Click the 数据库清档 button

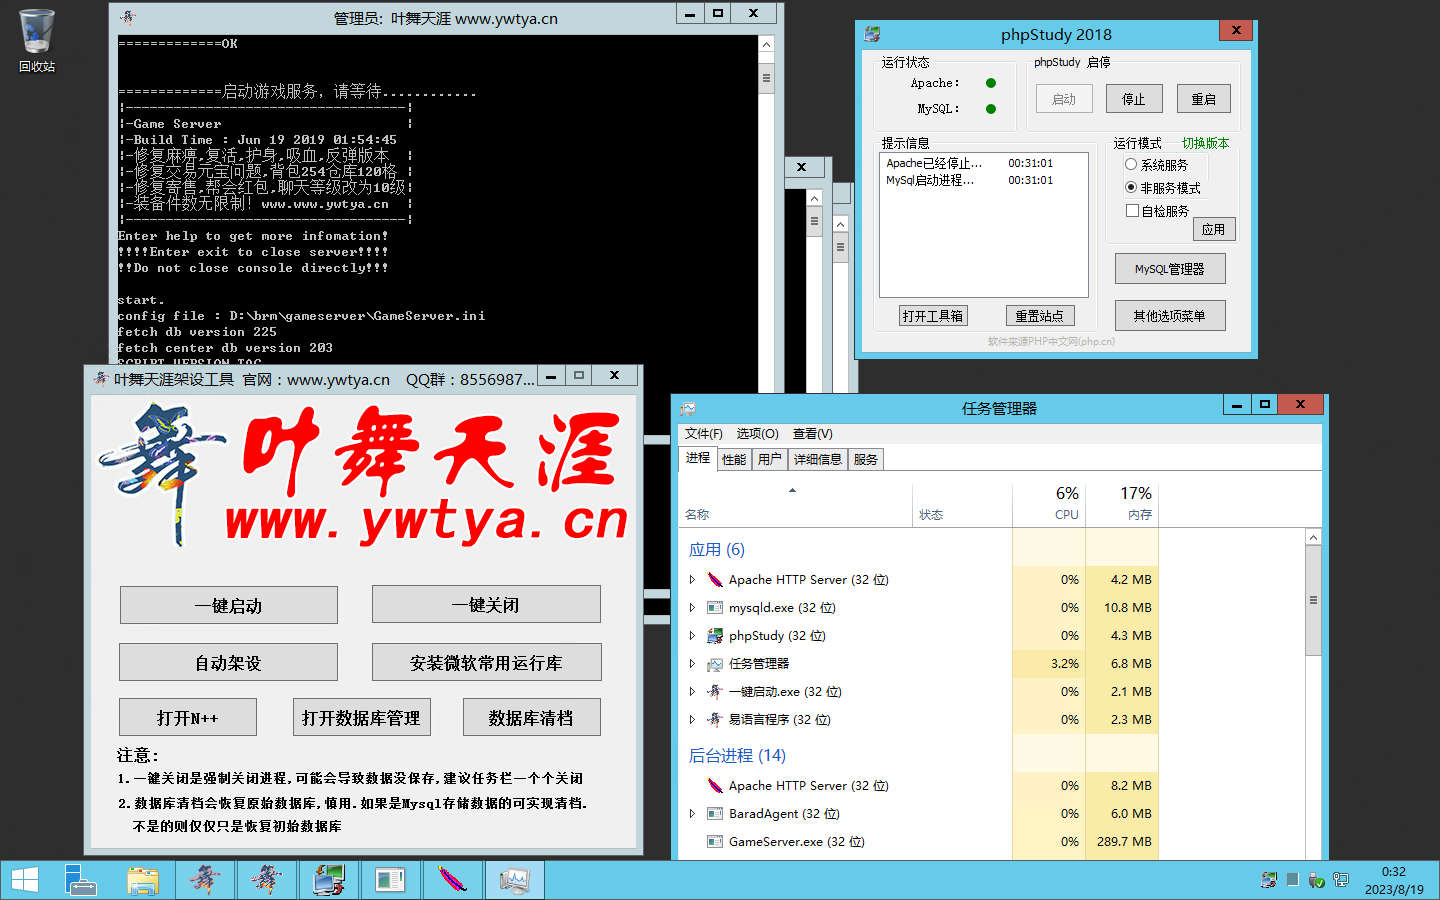click(x=531, y=717)
